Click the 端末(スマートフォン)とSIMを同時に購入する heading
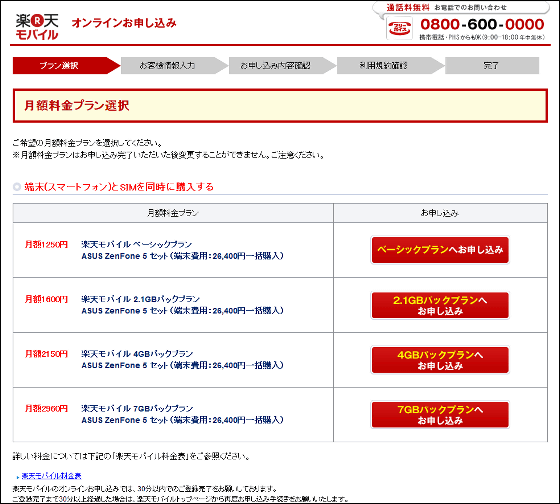The image size is (560, 504). 119,187
